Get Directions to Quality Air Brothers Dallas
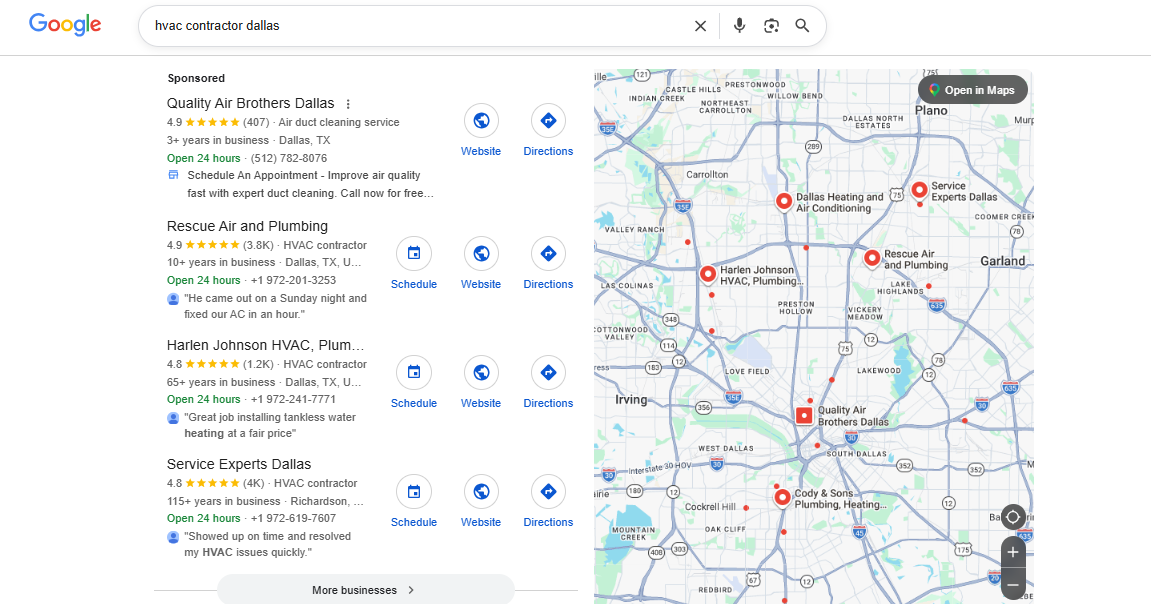 pos(548,131)
